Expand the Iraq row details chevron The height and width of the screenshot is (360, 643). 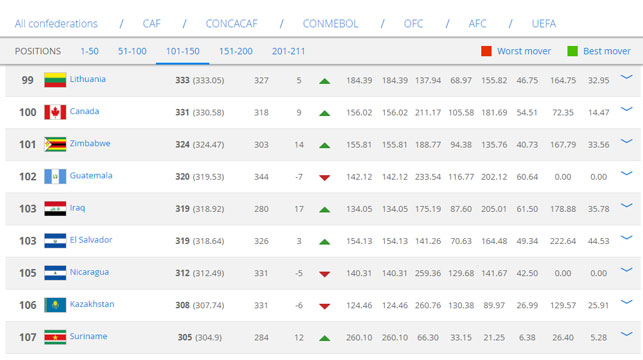point(626,205)
